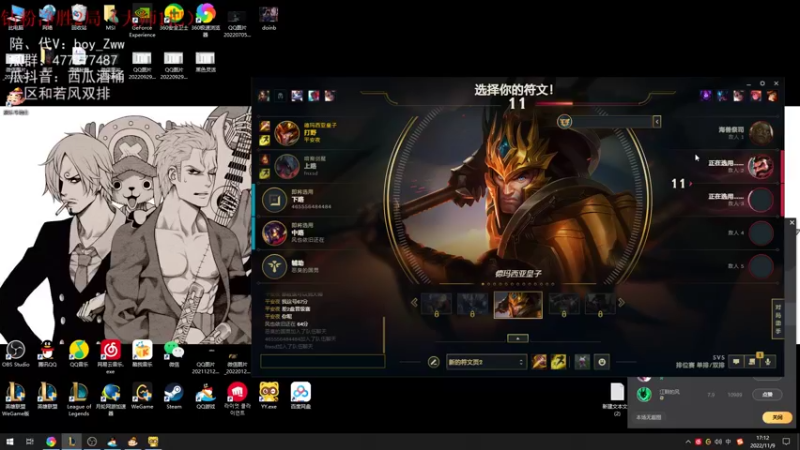Viewport: 800px width, 450px height.
Task: Open WeChat desktop shortcut
Action: (173, 354)
